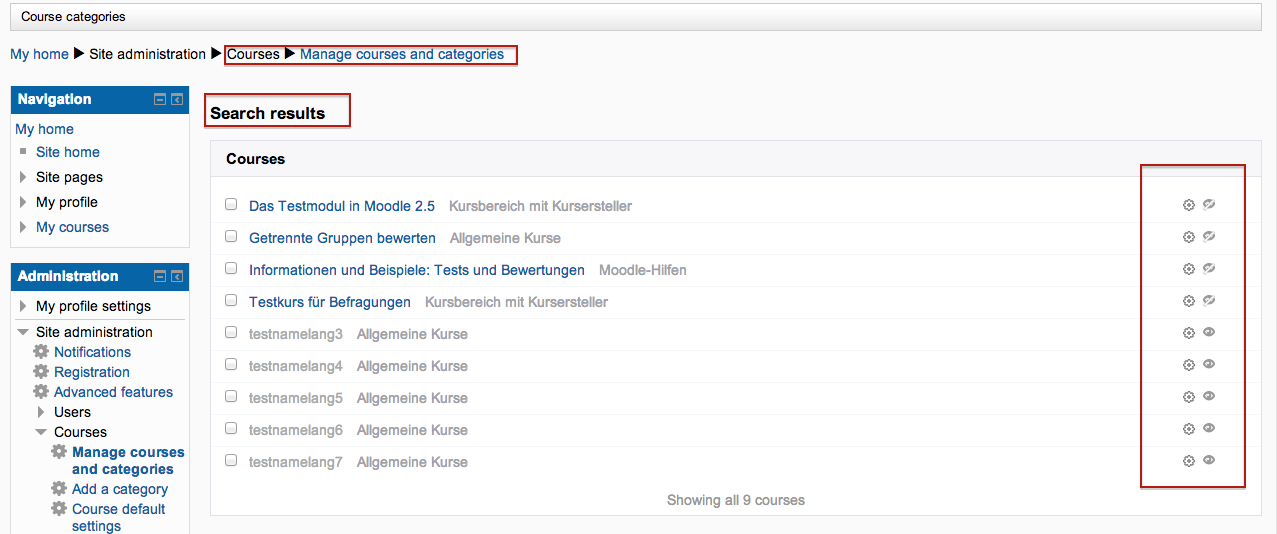This screenshot has width=1277, height=534.
Task: Open Registration in Site administration
Action: pyautogui.click(x=92, y=372)
